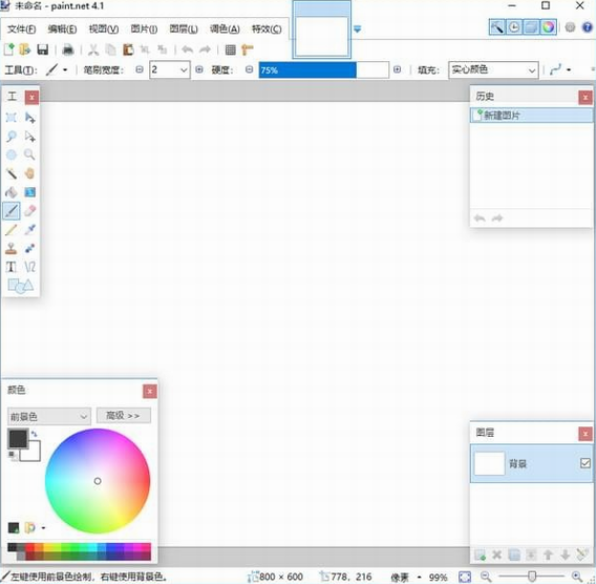Toggle visibility checkbox of 背景 layer
This screenshot has width=596, height=584.
(585, 463)
